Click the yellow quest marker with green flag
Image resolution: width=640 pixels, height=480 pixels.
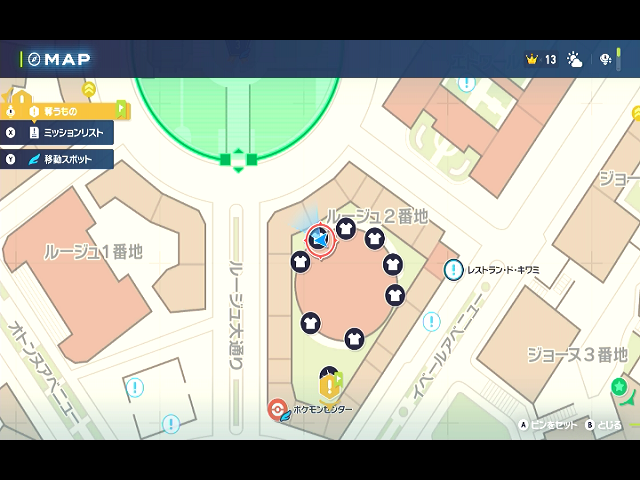[x=329, y=384]
